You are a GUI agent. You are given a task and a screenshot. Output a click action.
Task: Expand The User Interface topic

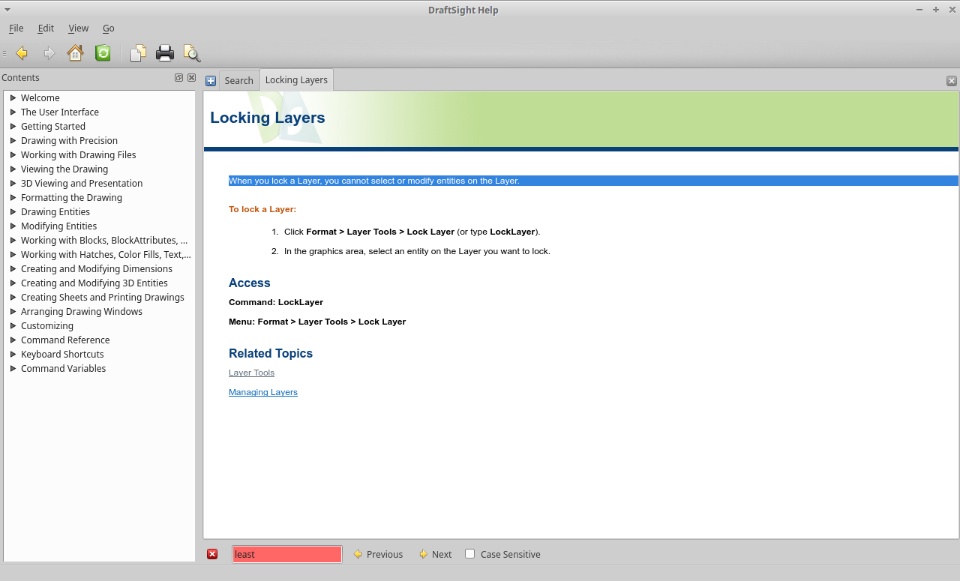[13, 112]
